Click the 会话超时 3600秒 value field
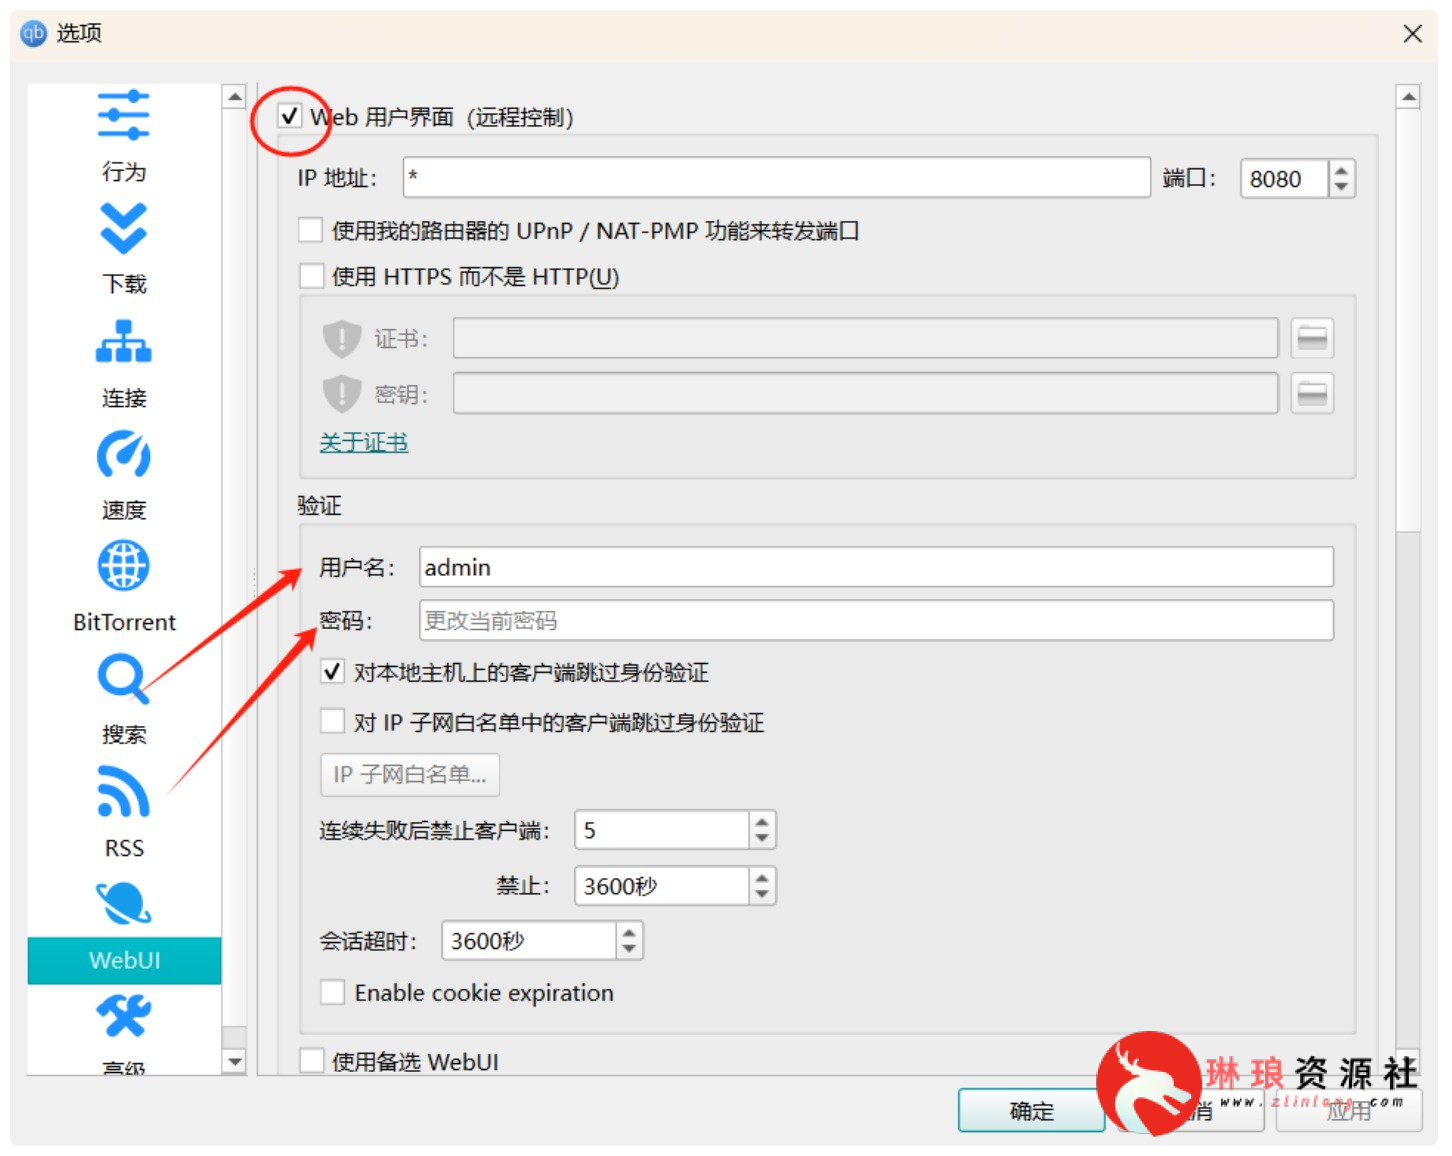The width and height of the screenshot is (1452, 1156). (x=528, y=941)
